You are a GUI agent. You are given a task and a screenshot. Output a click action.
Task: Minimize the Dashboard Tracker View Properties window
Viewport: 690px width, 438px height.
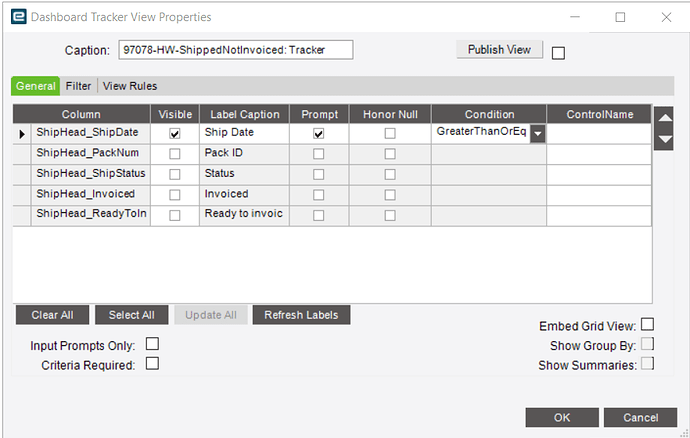(x=574, y=17)
